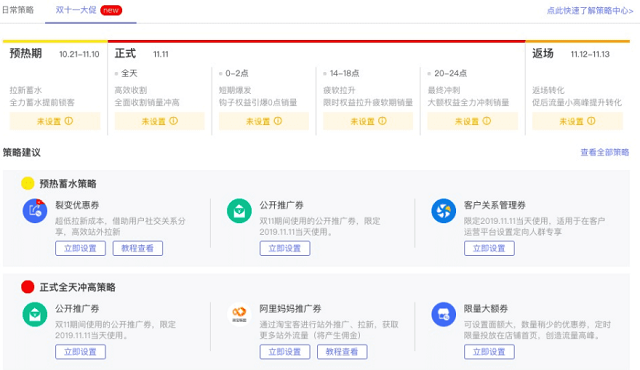This screenshot has height=370, width=640.
Task: Click 未设置 under 返场 返场转化
Action: (578, 121)
